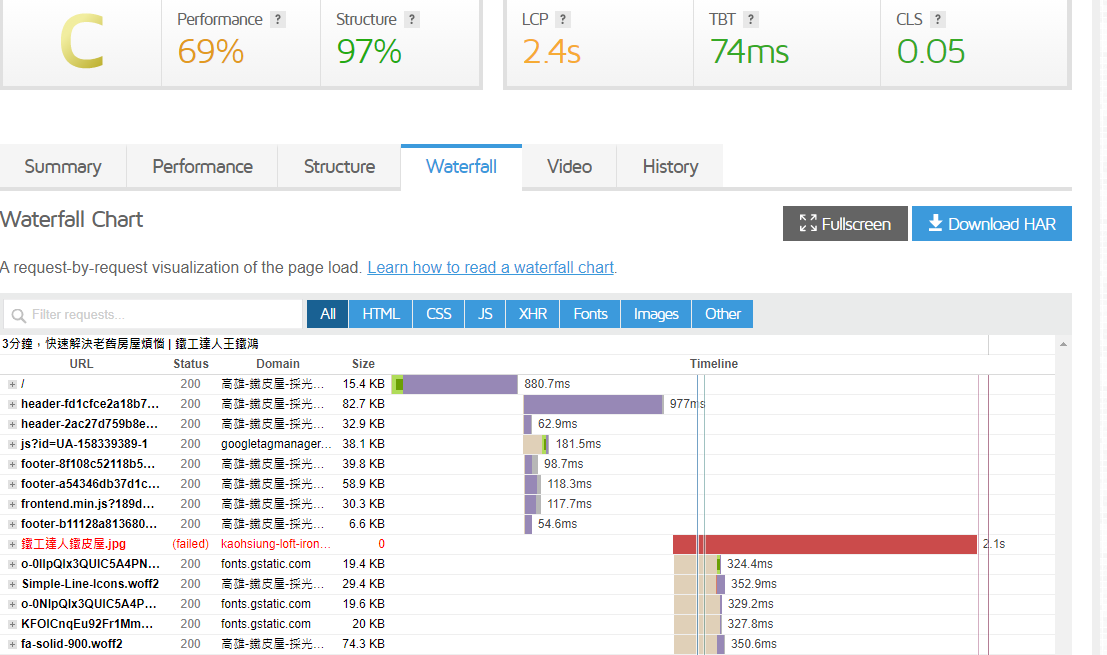1107x655 pixels.
Task: Expand the js?id=UA-158339389-1 request row
Action: pos(12,444)
